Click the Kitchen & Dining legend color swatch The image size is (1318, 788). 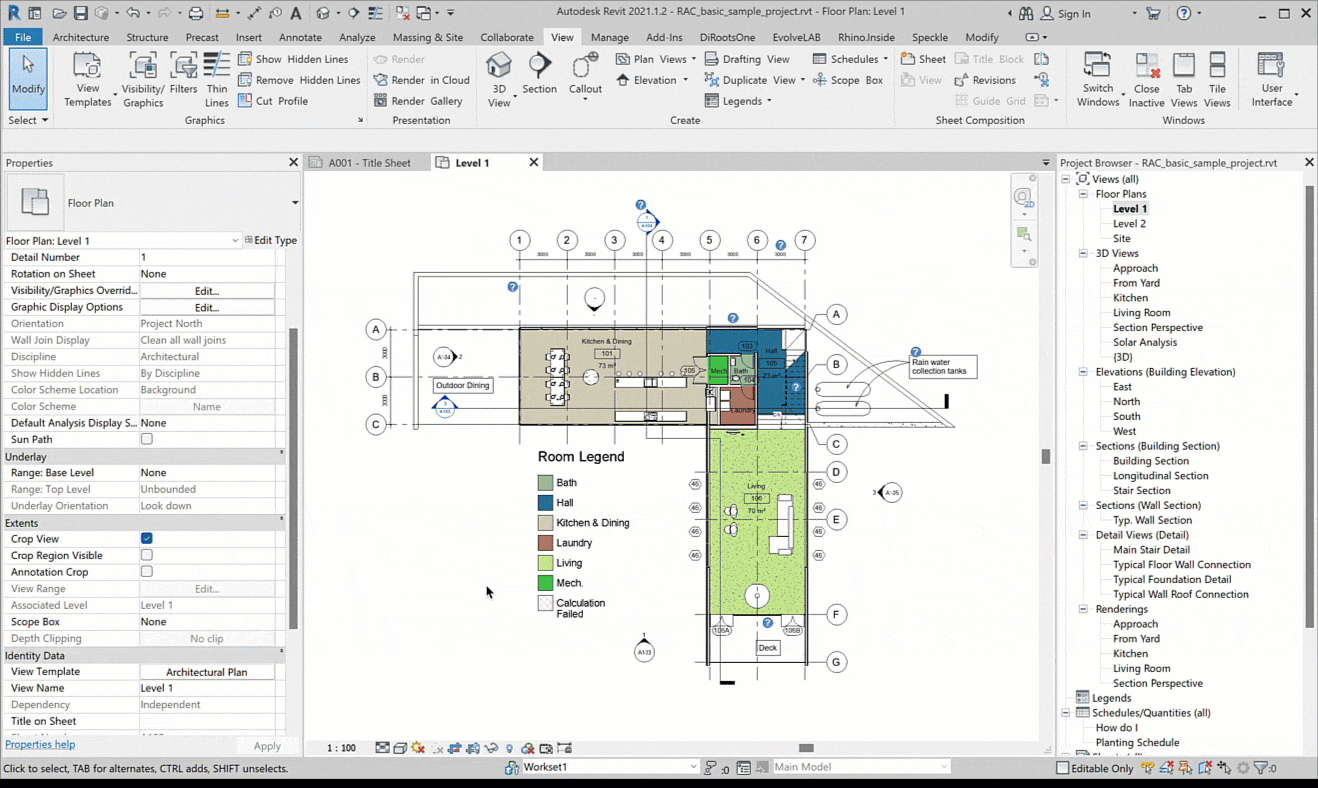tap(545, 523)
